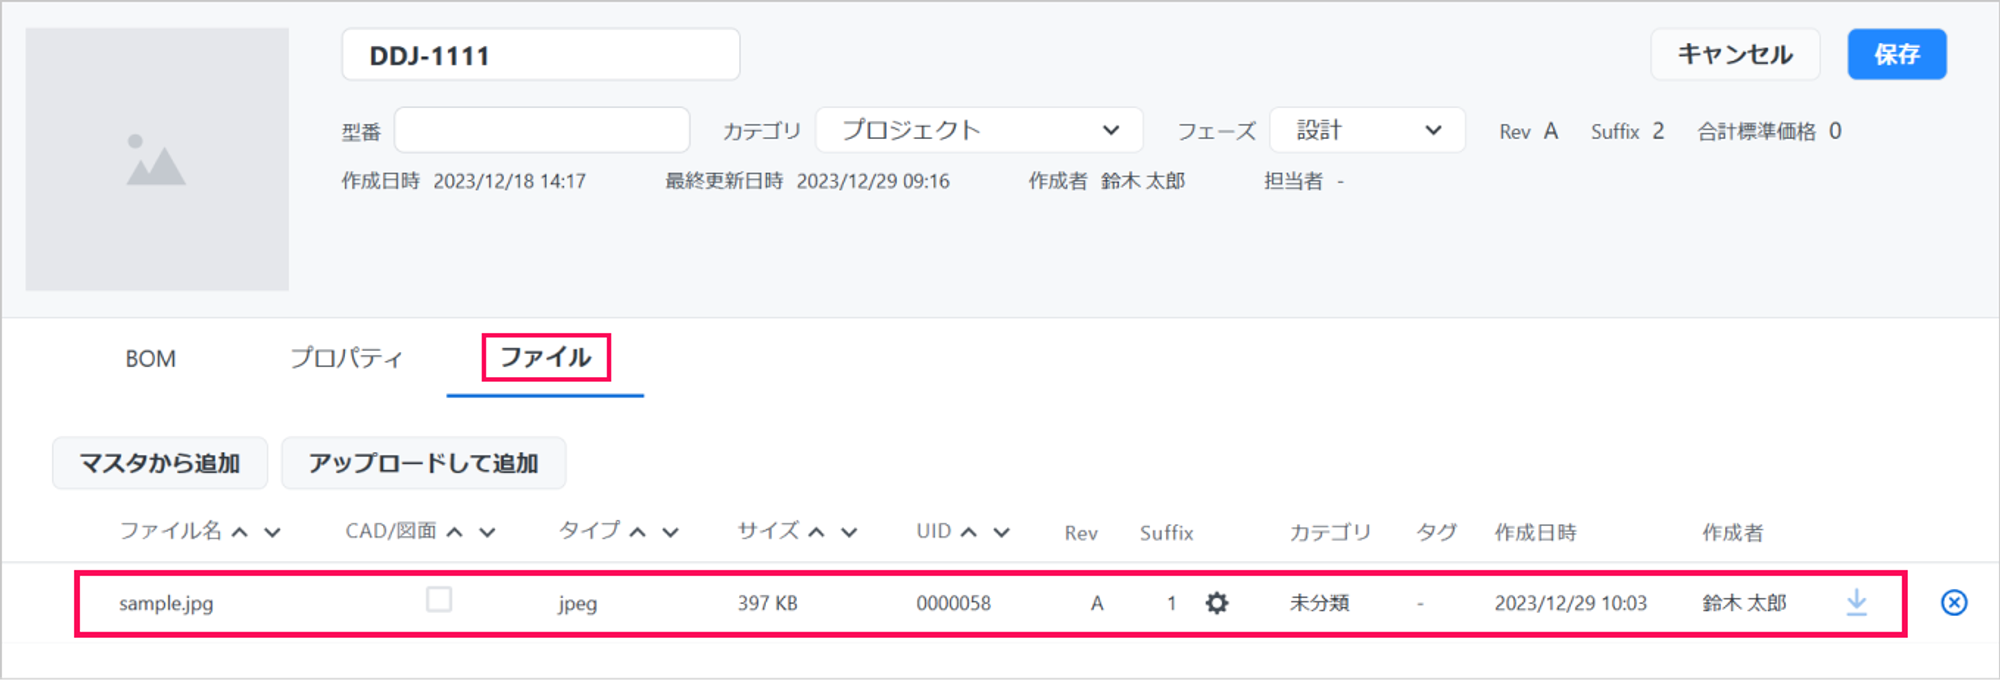The width and height of the screenshot is (2000, 680).
Task: Sort file name column descending
Action: pyautogui.click(x=272, y=532)
